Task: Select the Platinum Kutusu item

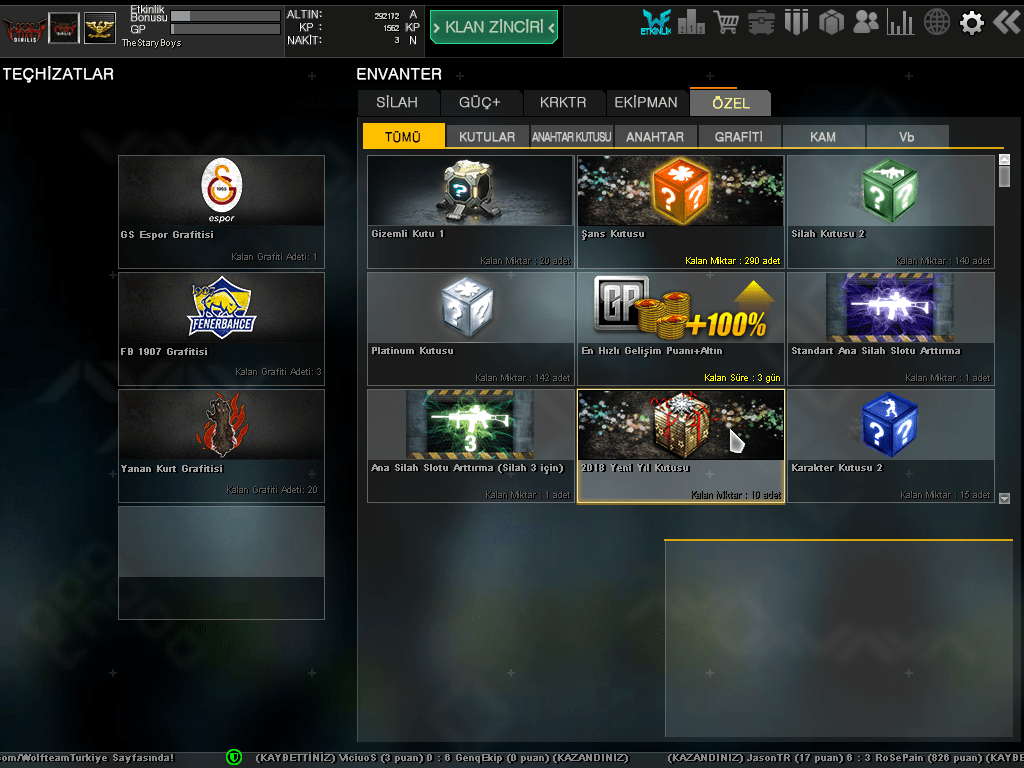Action: (x=471, y=328)
